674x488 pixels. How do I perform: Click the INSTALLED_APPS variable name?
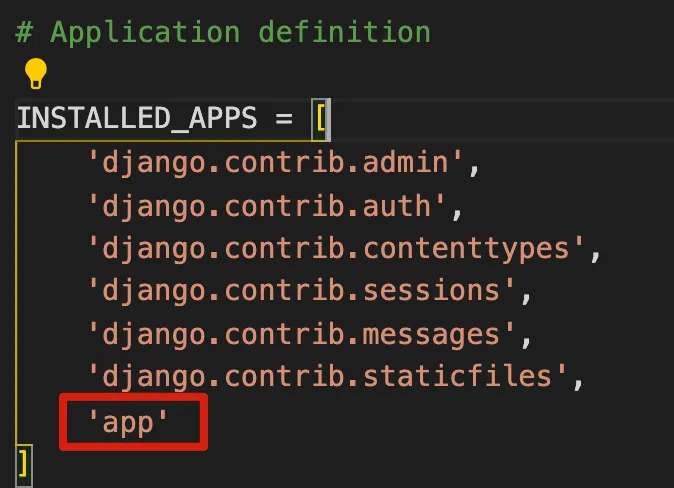pyautogui.click(x=137, y=118)
